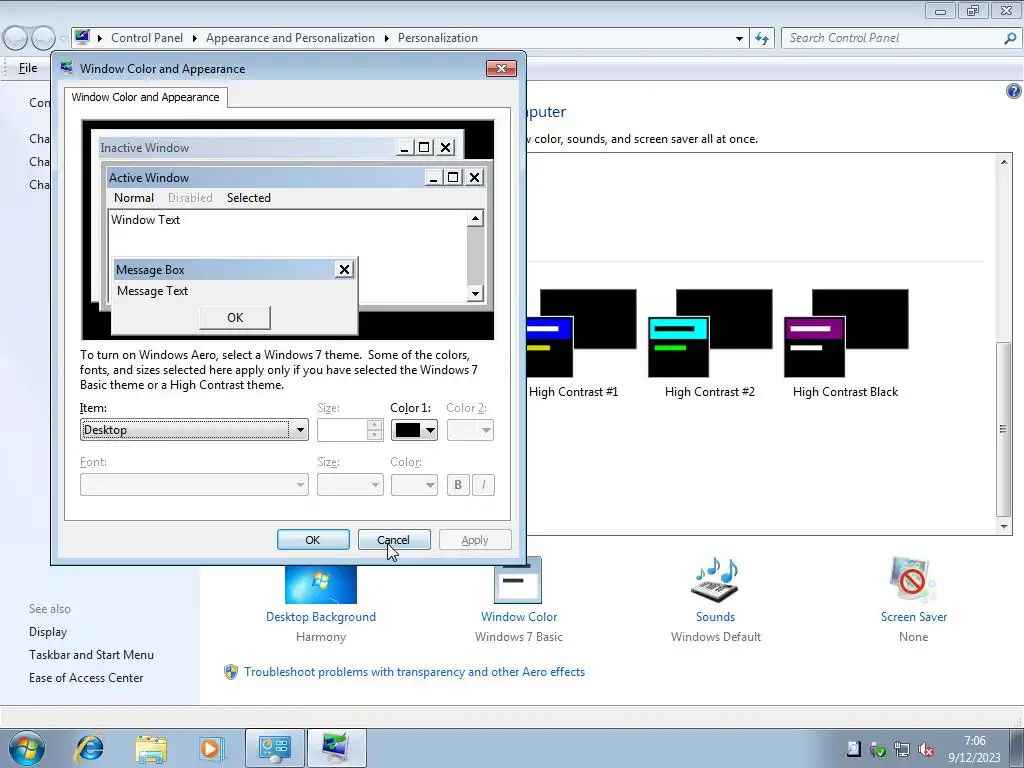Open the Color 2 dropdown

[470, 430]
